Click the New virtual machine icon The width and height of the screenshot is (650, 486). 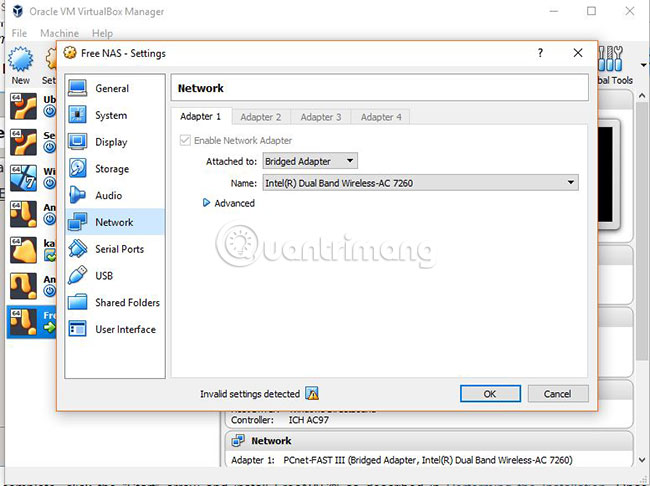[20, 66]
